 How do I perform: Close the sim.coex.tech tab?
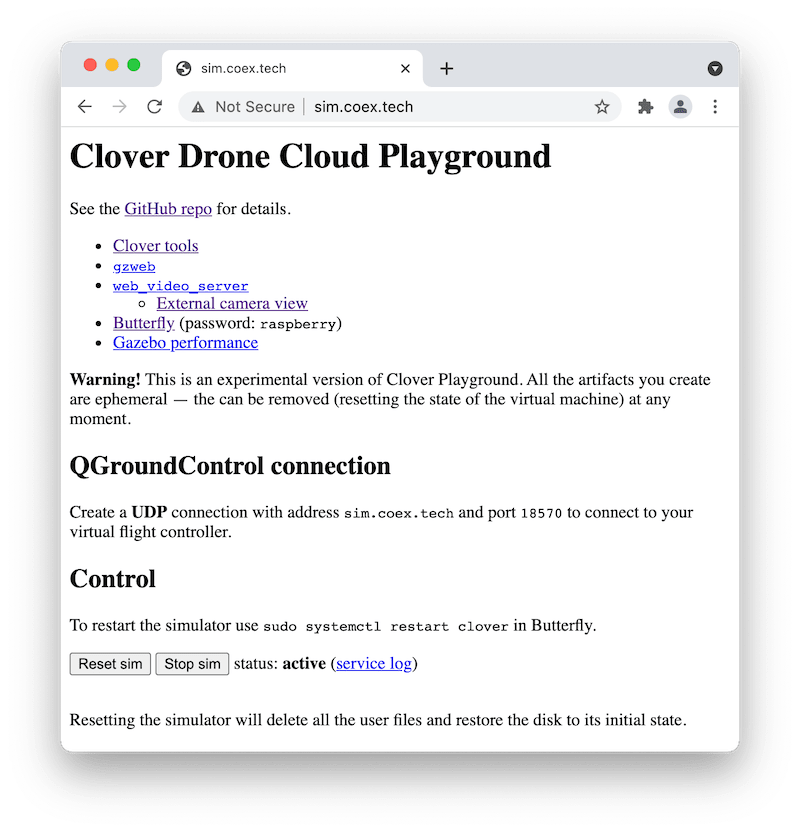(405, 68)
